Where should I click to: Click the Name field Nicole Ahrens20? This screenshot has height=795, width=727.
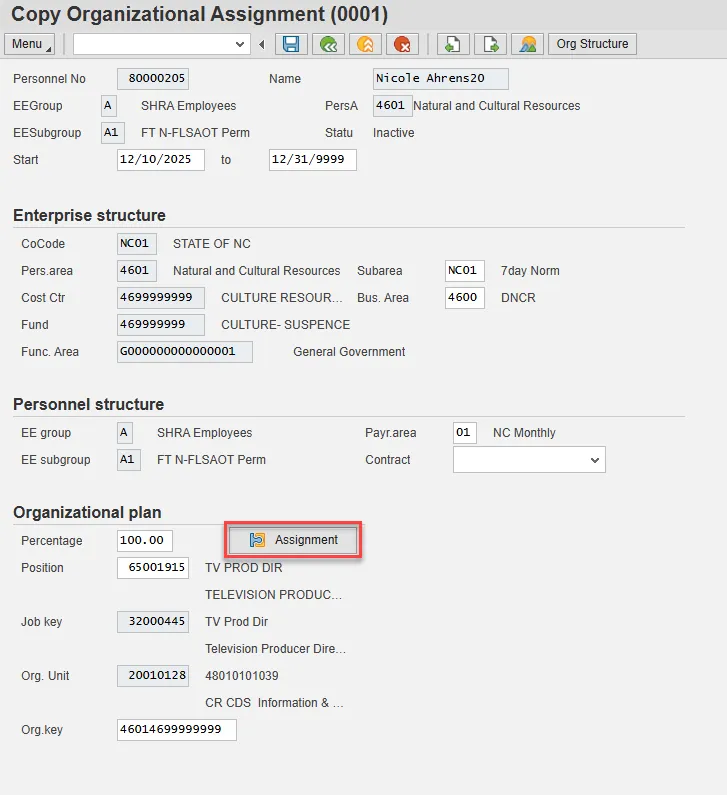[x=441, y=79]
